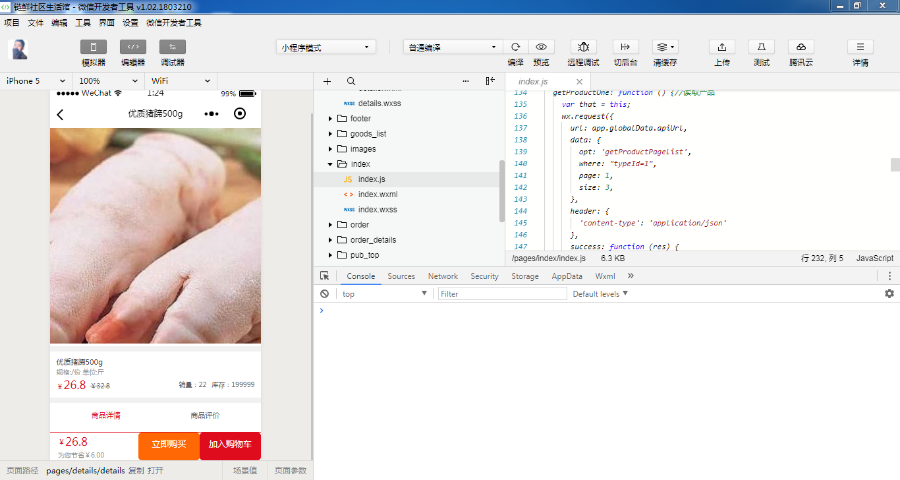
Task: Open the 小程序模式 mode dropdown
Action: [325, 47]
